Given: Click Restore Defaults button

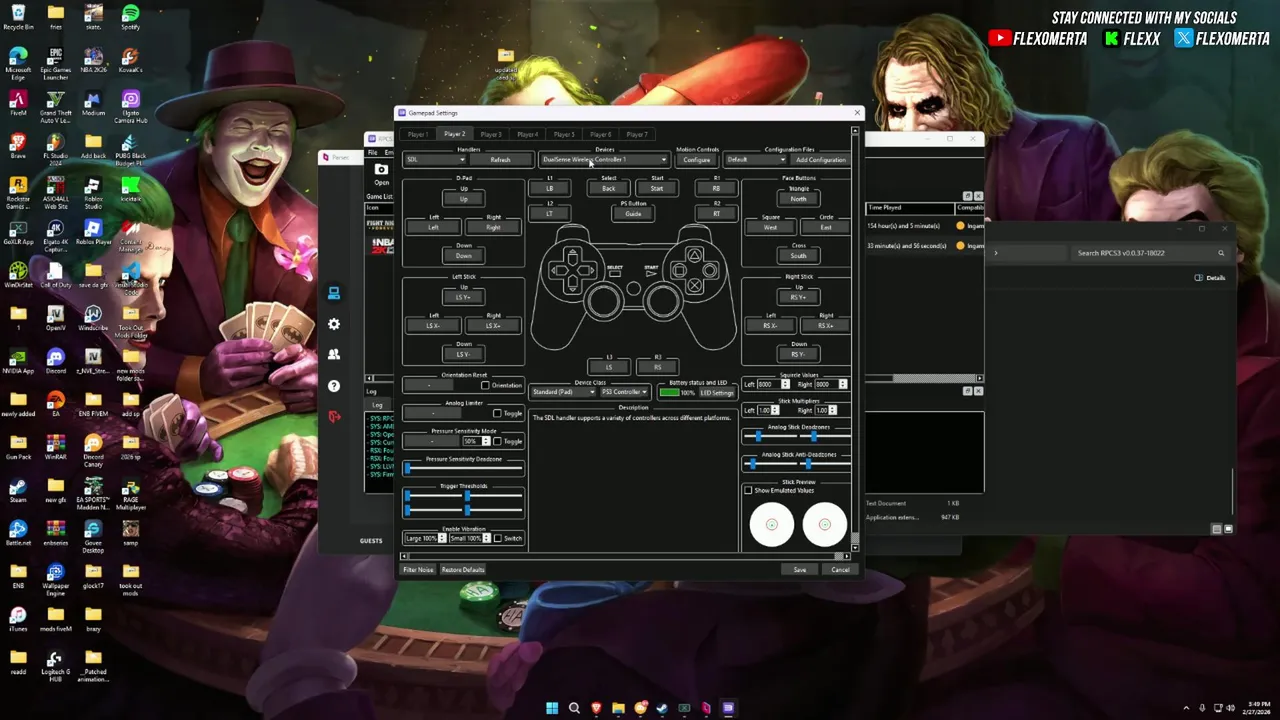Looking at the screenshot, I should click(463, 570).
